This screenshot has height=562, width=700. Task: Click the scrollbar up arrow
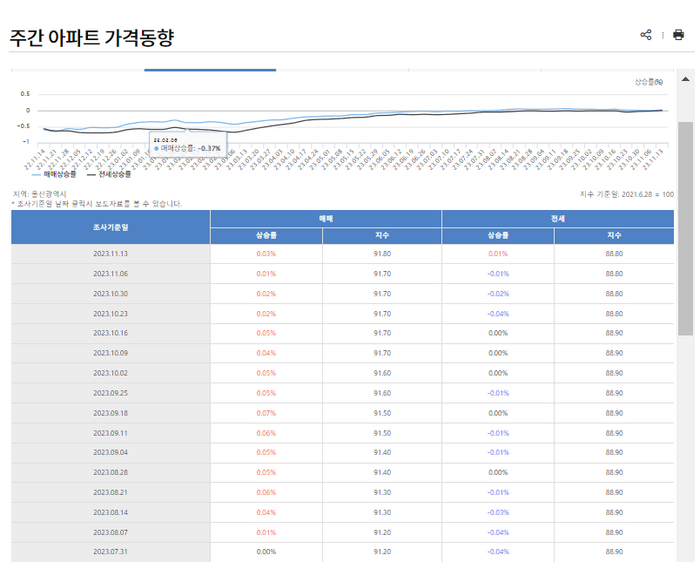[x=686, y=79]
